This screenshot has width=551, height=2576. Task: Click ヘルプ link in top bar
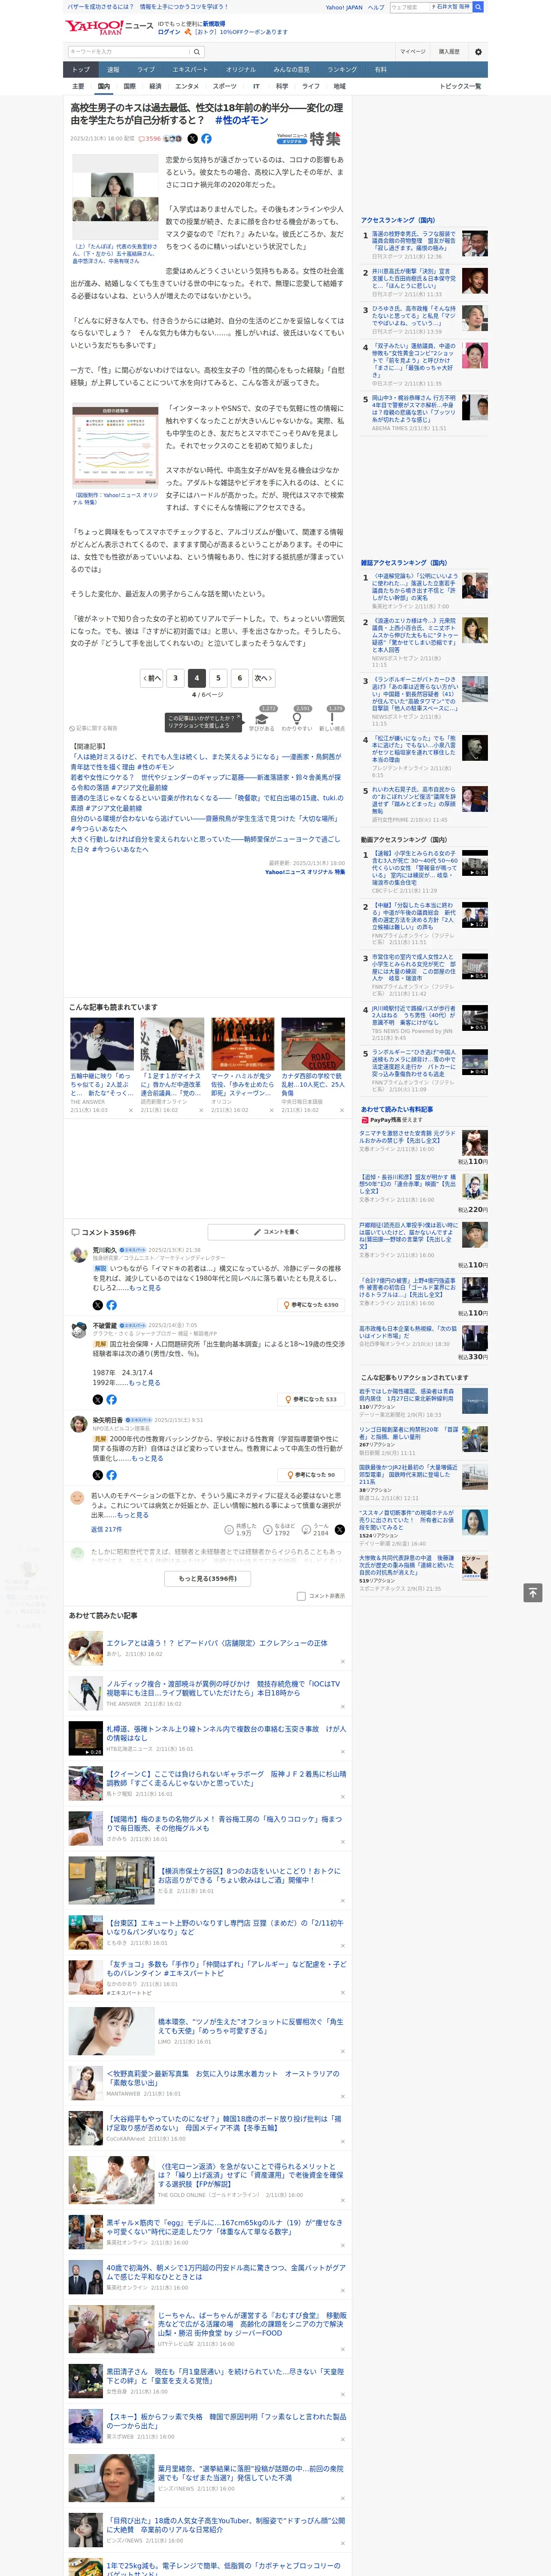coord(375,7)
